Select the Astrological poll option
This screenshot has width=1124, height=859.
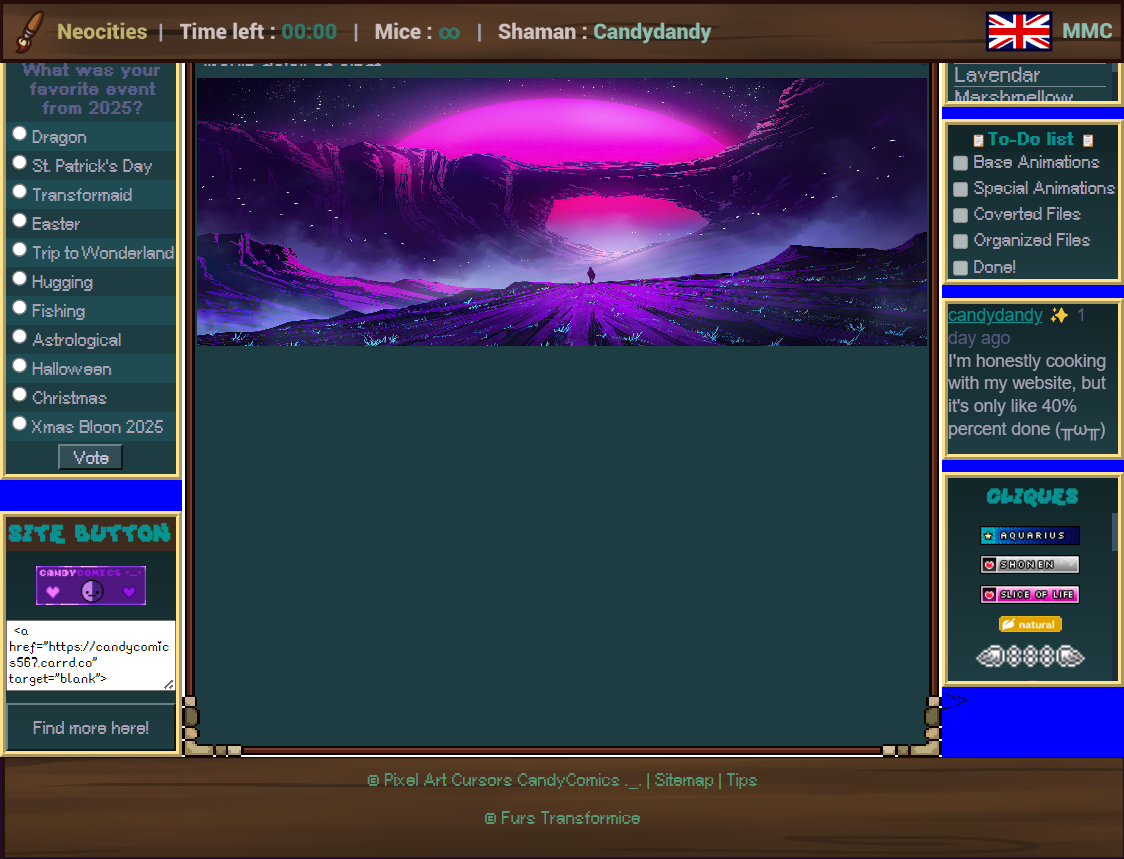click(19, 337)
